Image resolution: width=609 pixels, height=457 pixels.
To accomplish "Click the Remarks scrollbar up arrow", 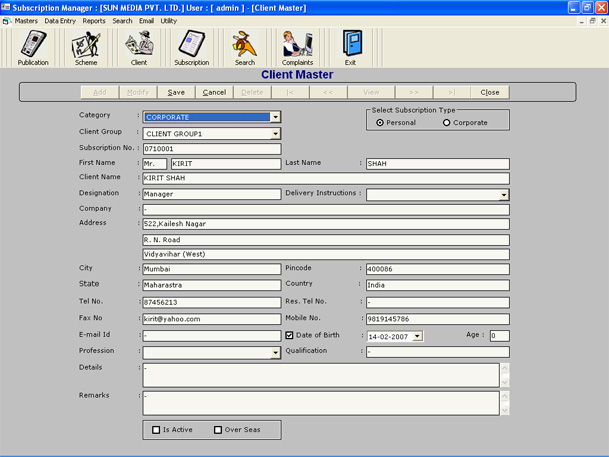I will 505,396.
